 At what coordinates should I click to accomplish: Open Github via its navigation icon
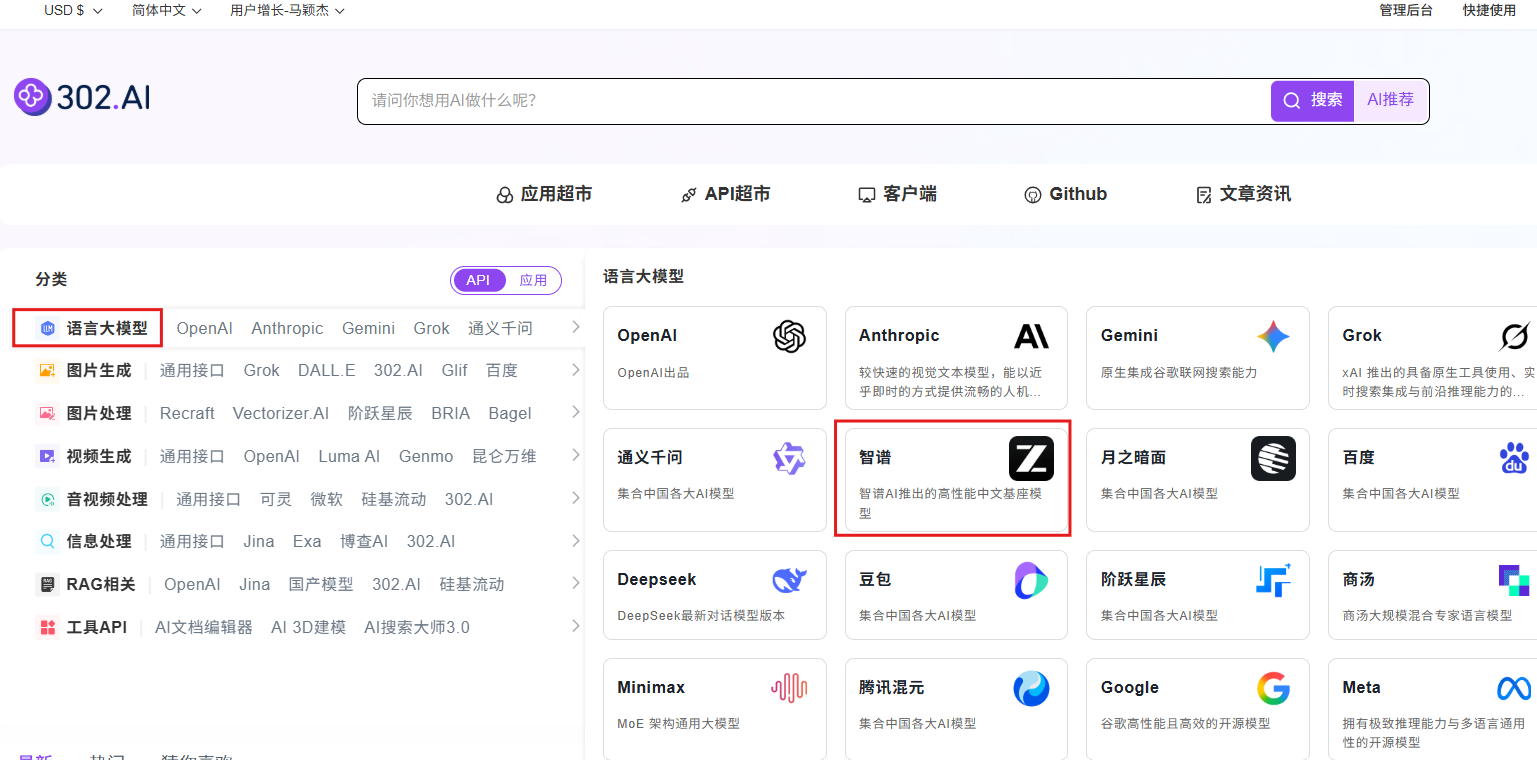click(1032, 194)
